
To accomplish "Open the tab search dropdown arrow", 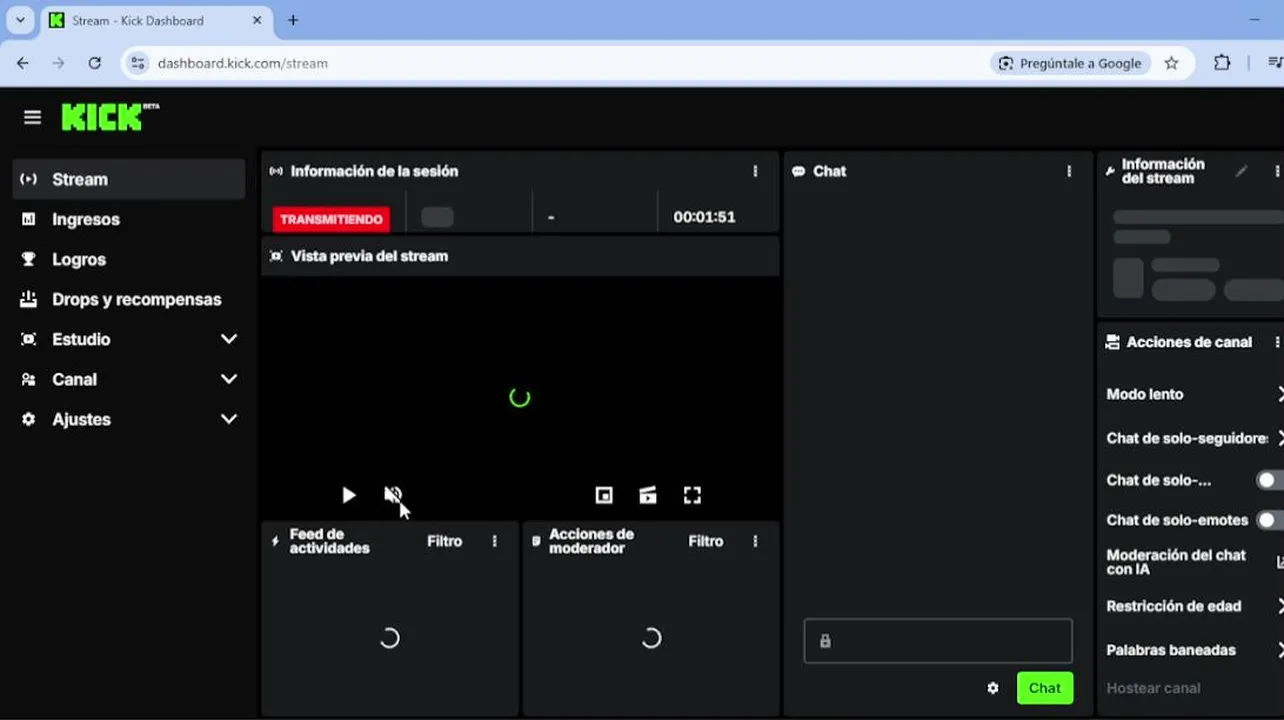I will coord(20,20).
